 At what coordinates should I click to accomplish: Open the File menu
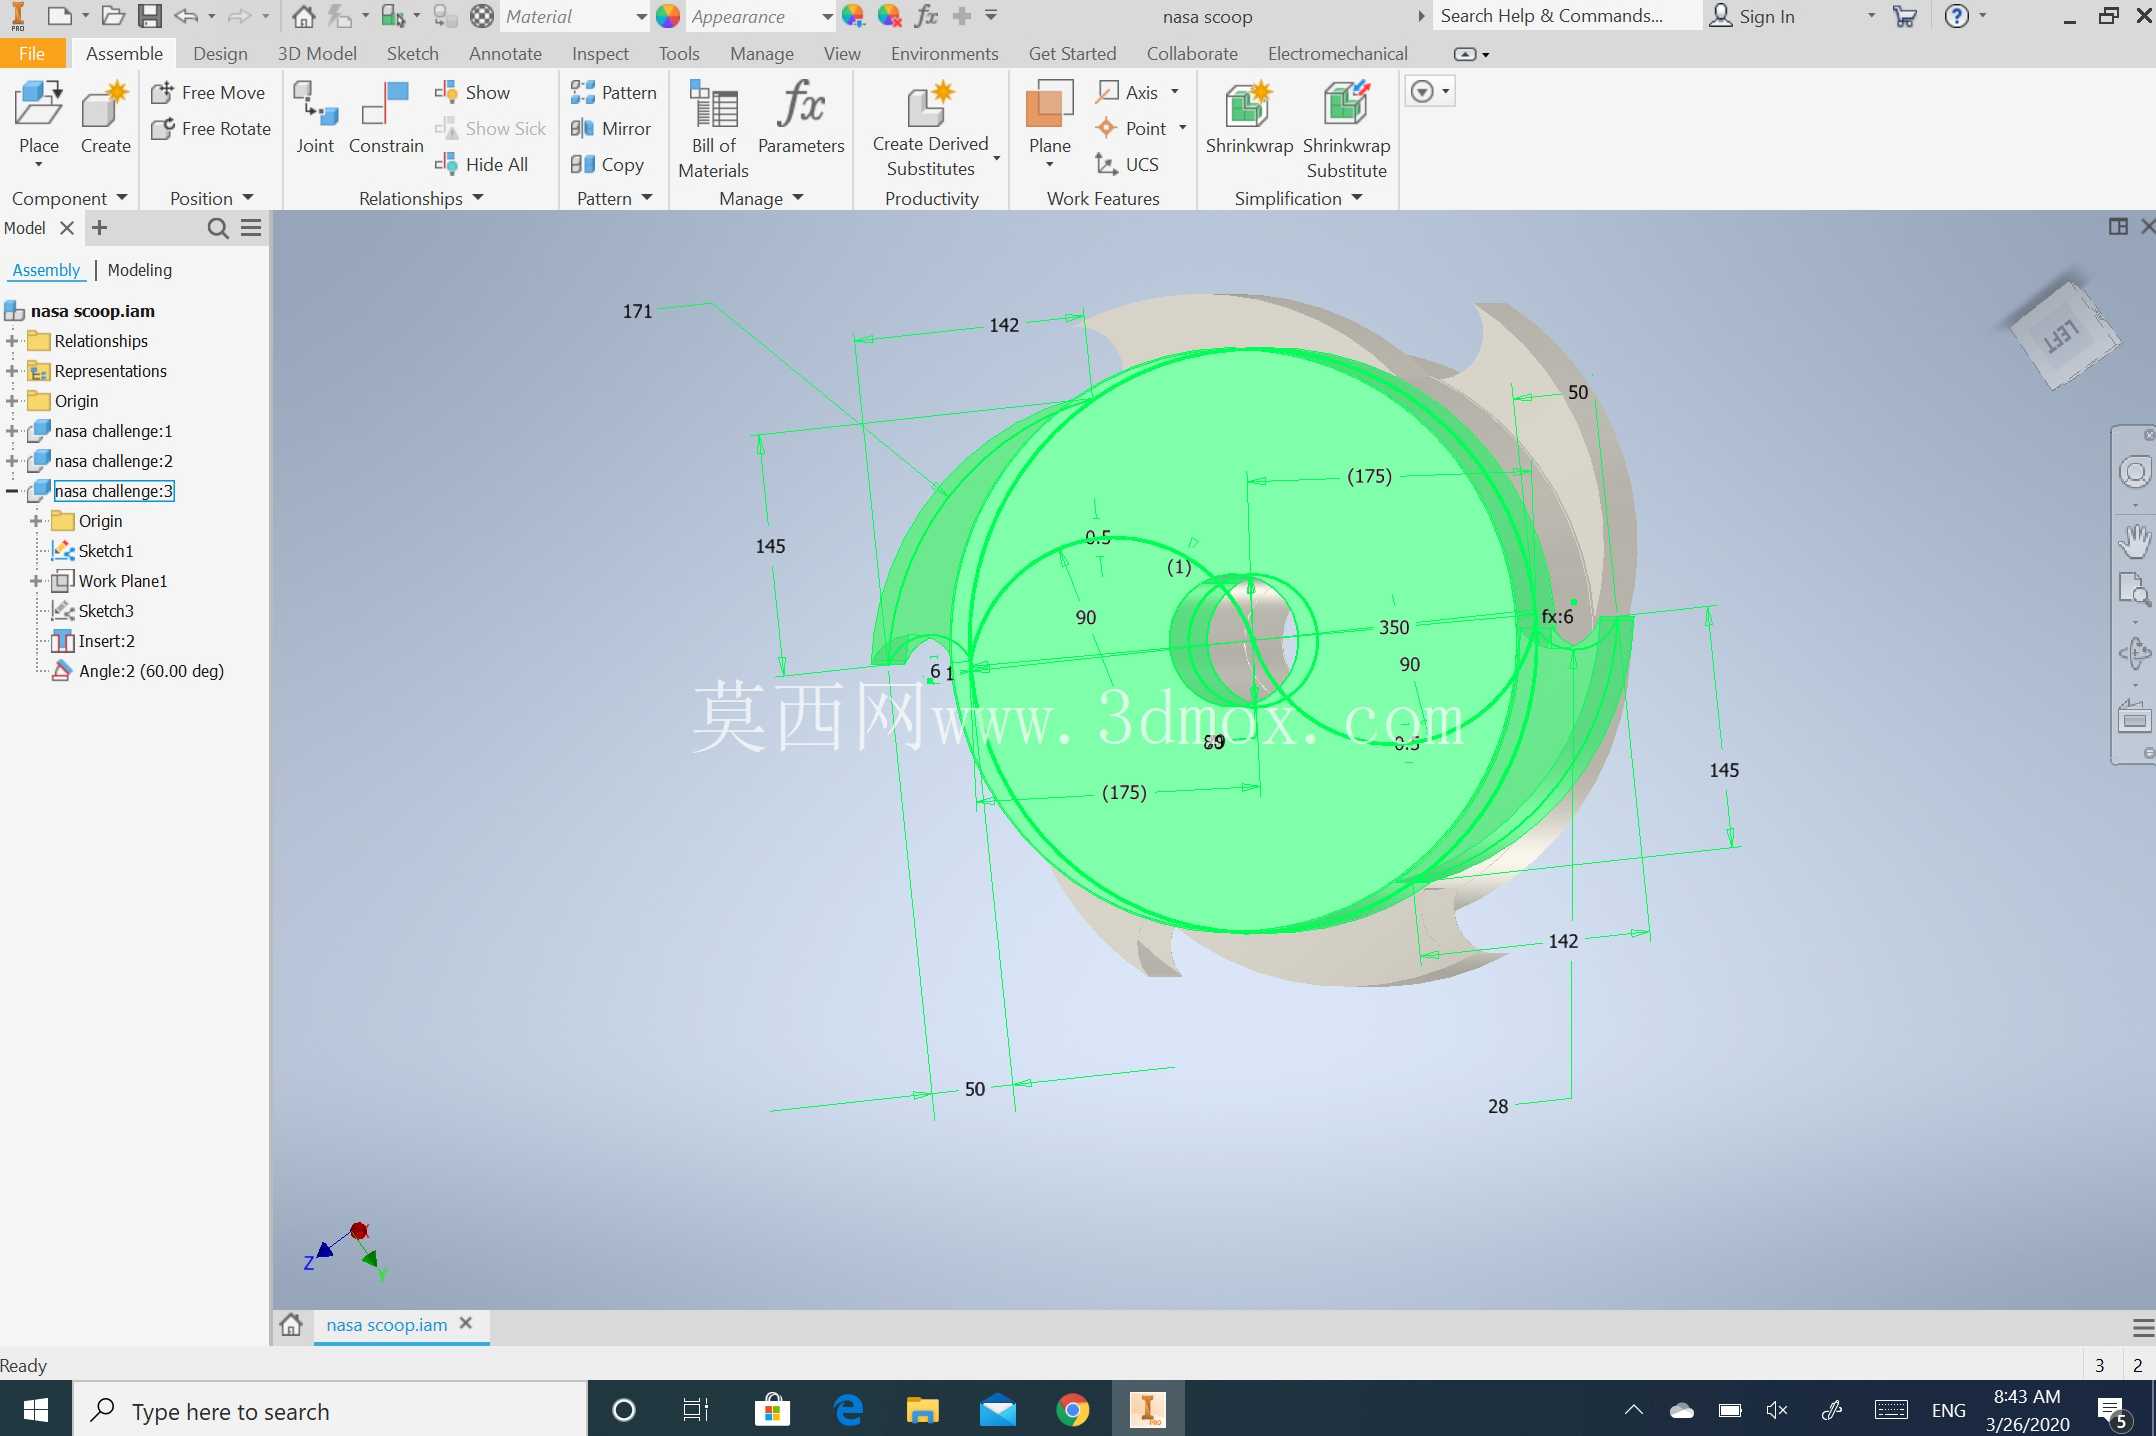(x=32, y=53)
